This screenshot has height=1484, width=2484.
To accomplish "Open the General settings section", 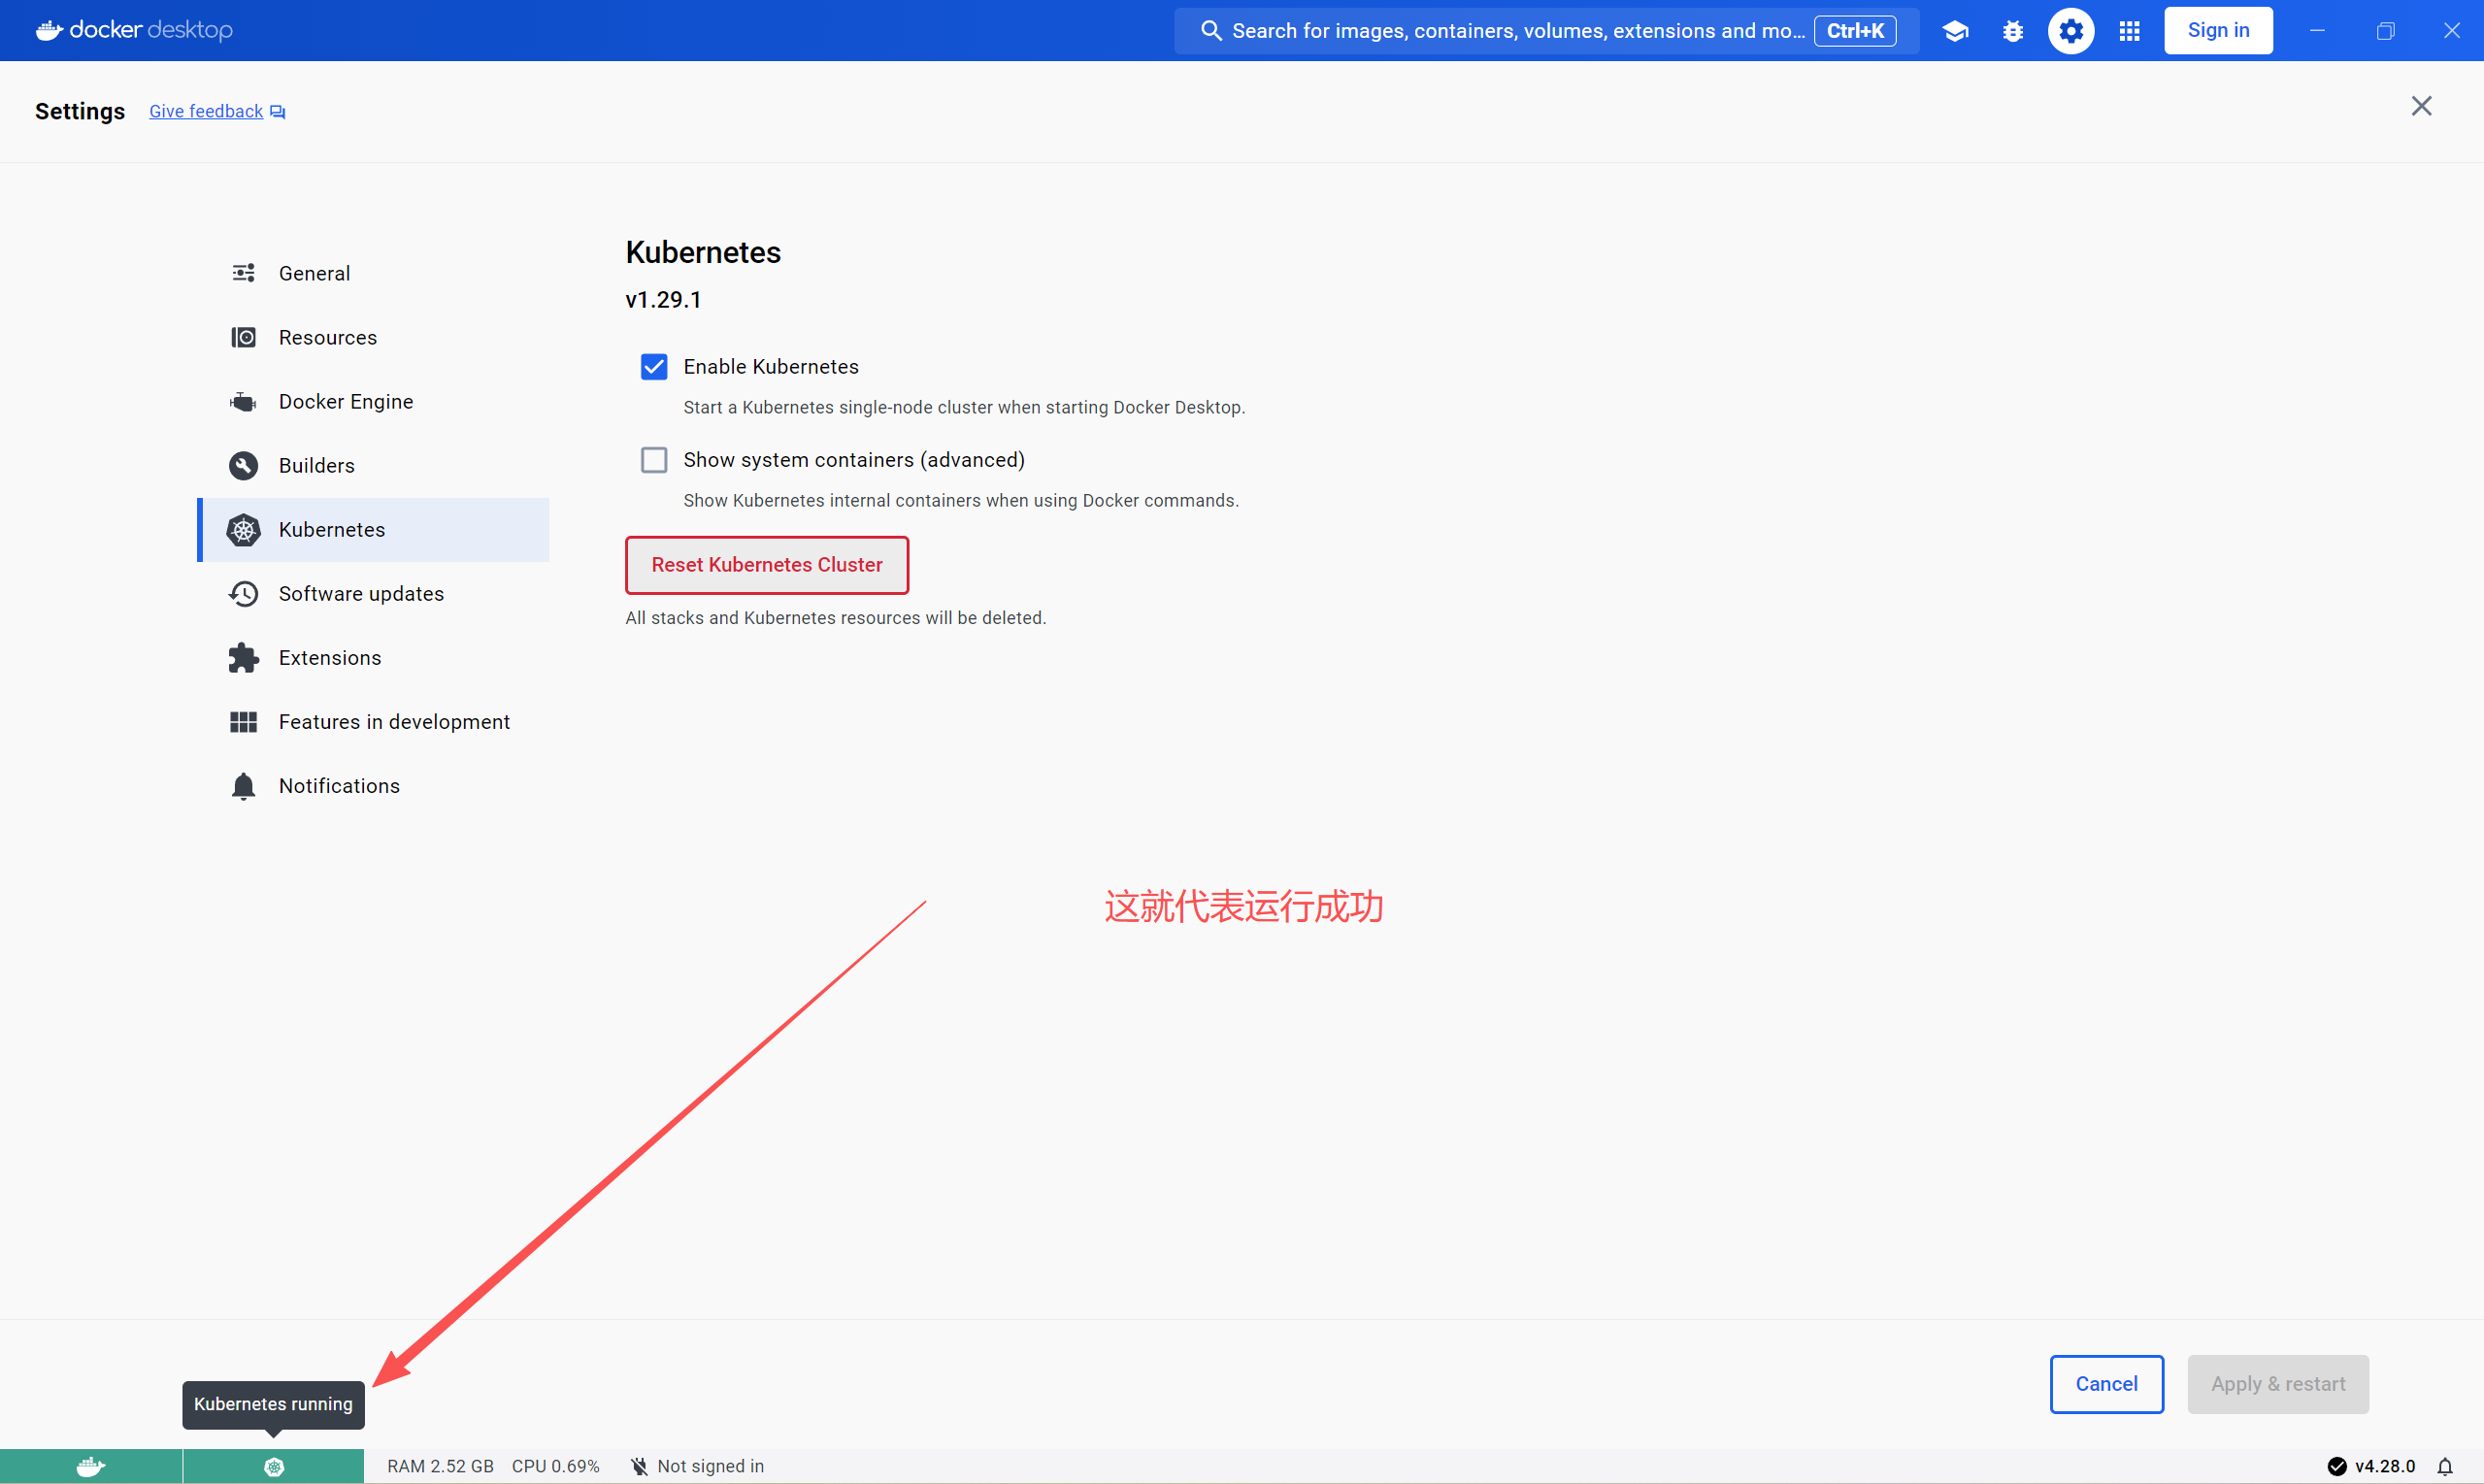I will tap(314, 273).
